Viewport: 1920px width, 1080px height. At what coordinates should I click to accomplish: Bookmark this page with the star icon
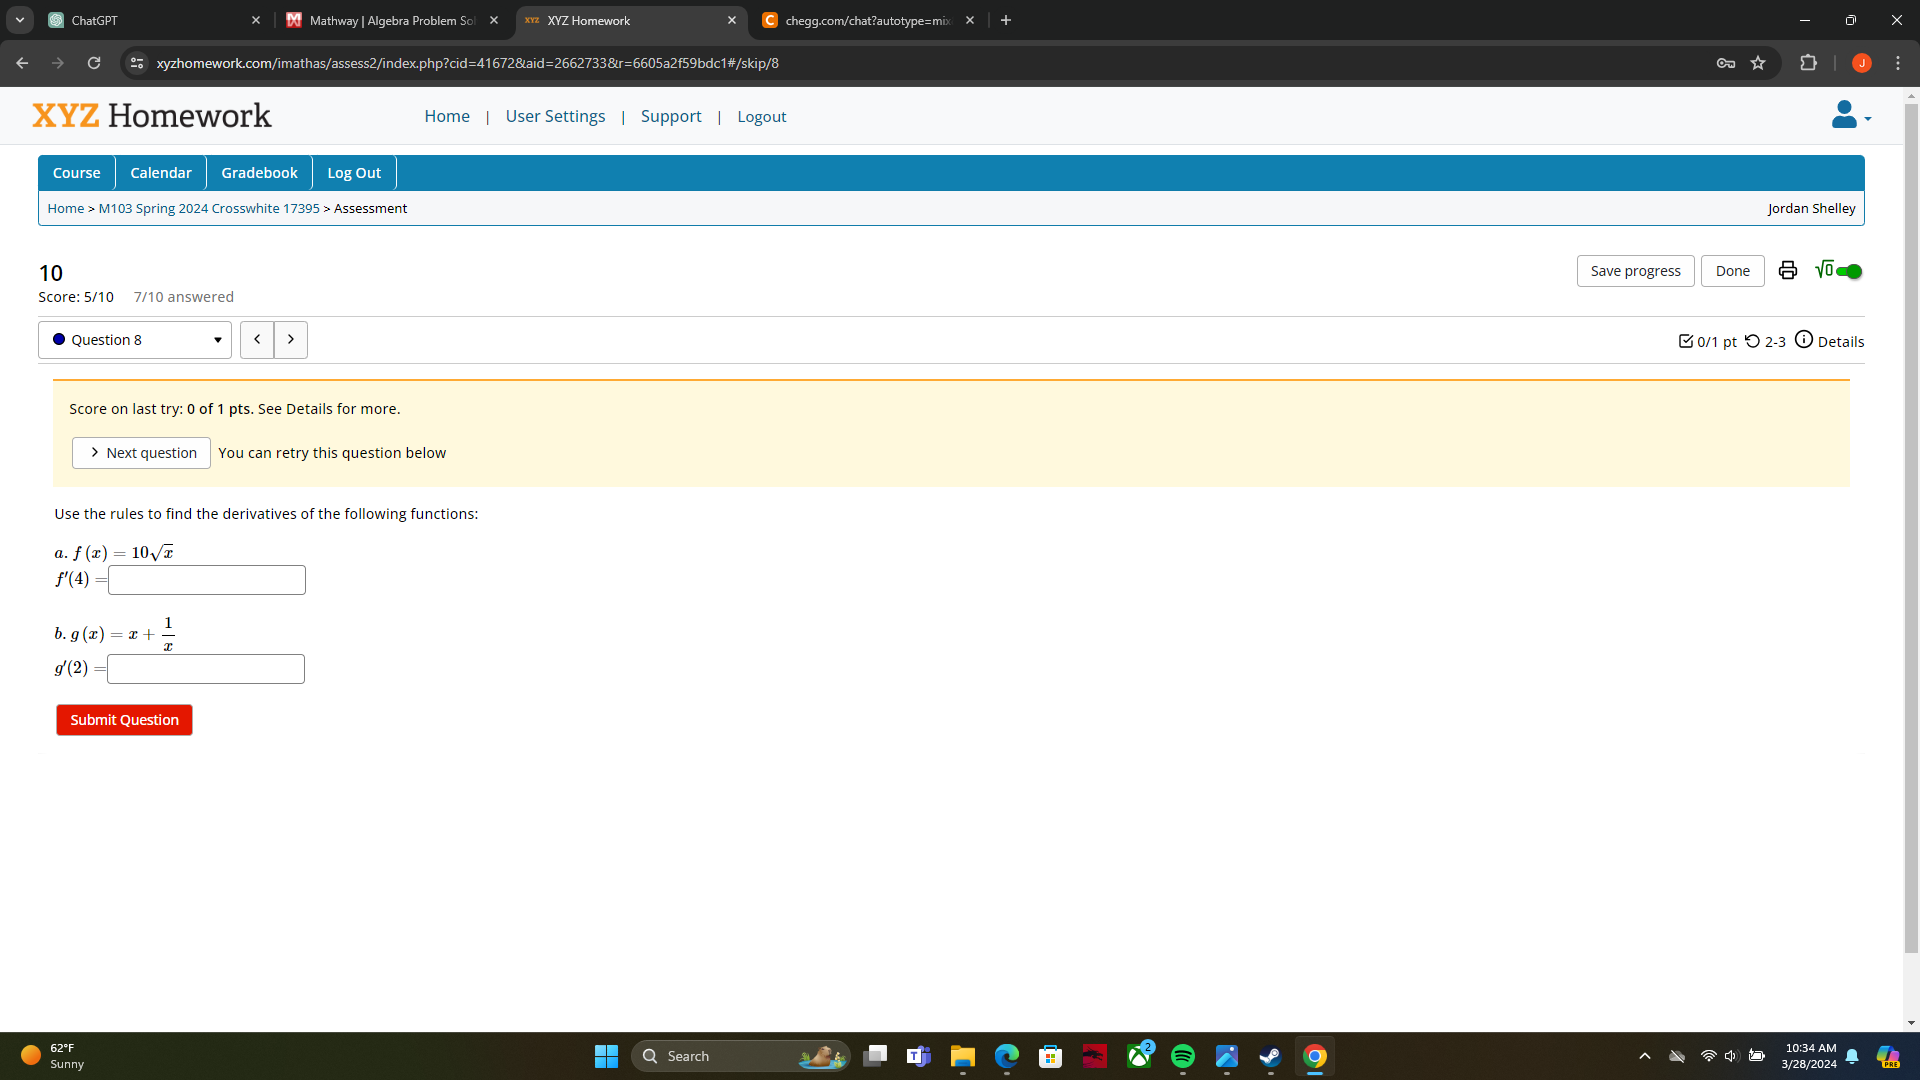pyautogui.click(x=1759, y=63)
